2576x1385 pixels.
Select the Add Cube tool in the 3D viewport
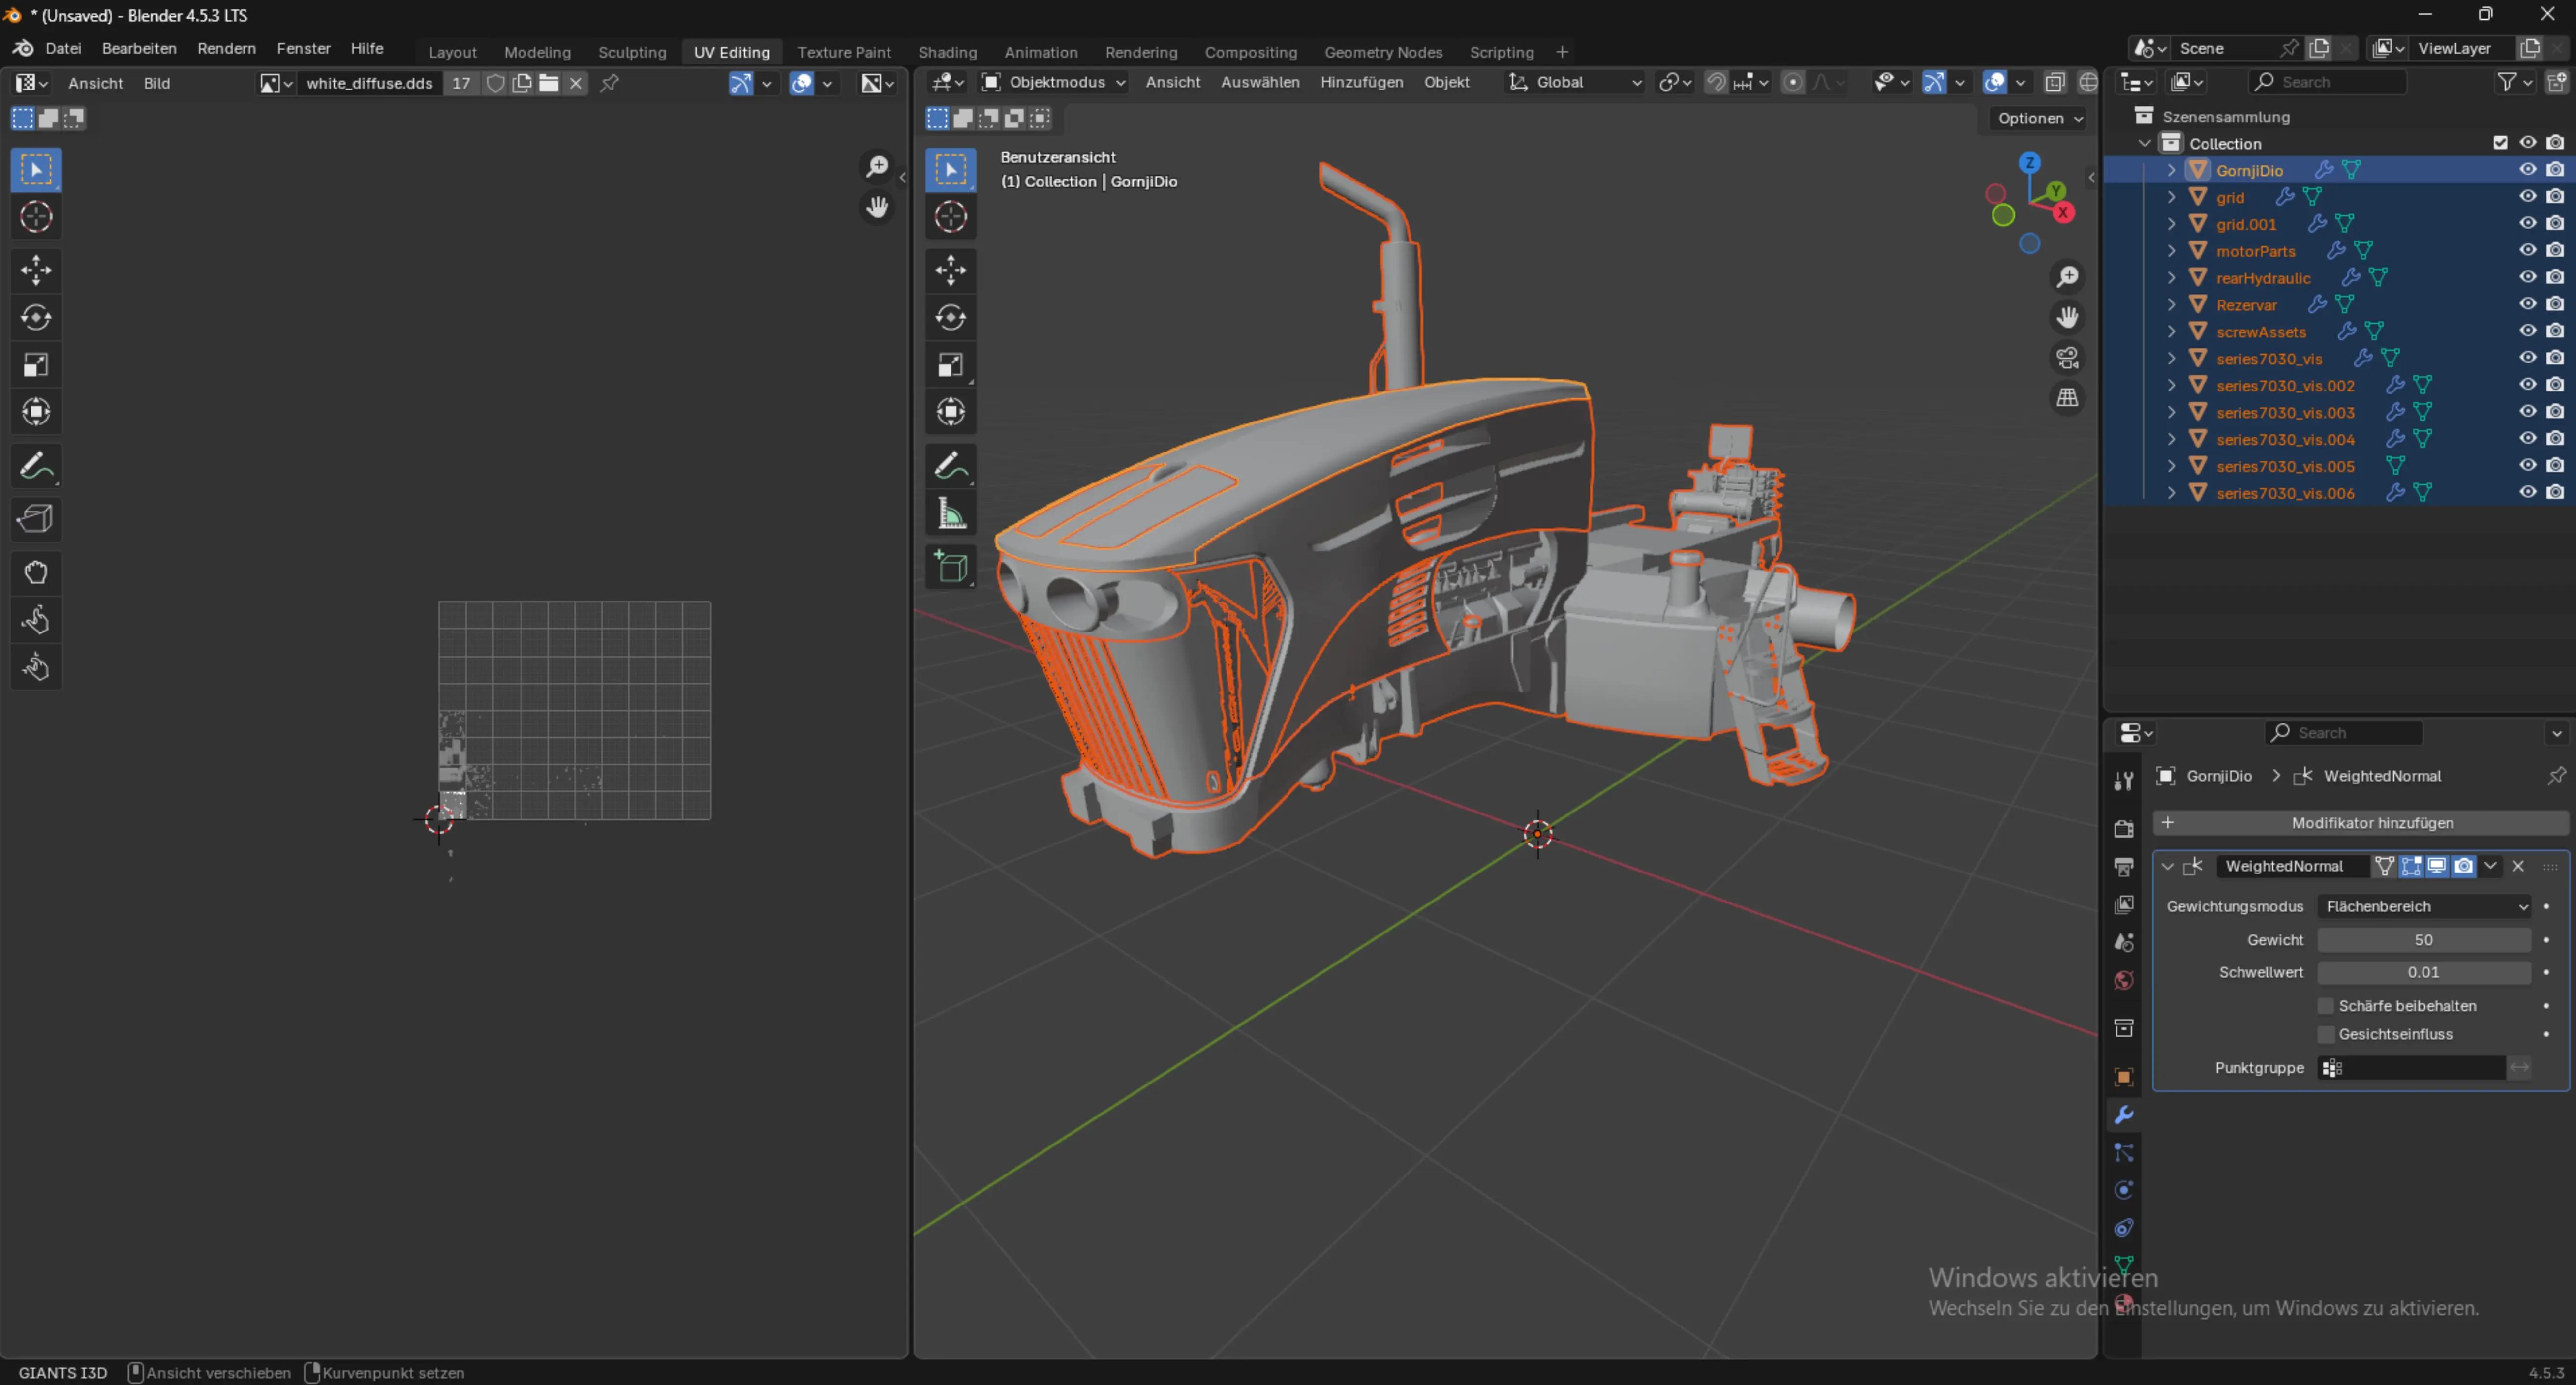point(950,567)
